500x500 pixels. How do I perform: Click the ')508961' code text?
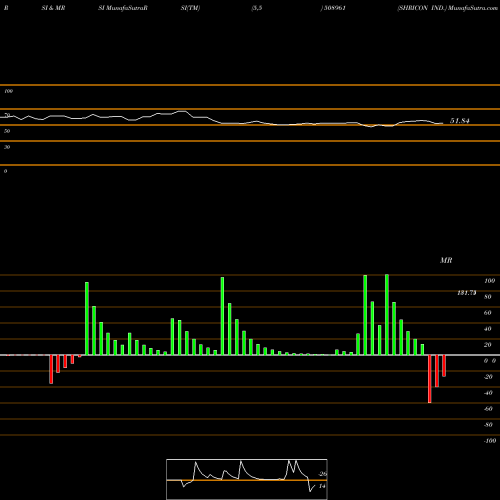pyautogui.click(x=333, y=8)
